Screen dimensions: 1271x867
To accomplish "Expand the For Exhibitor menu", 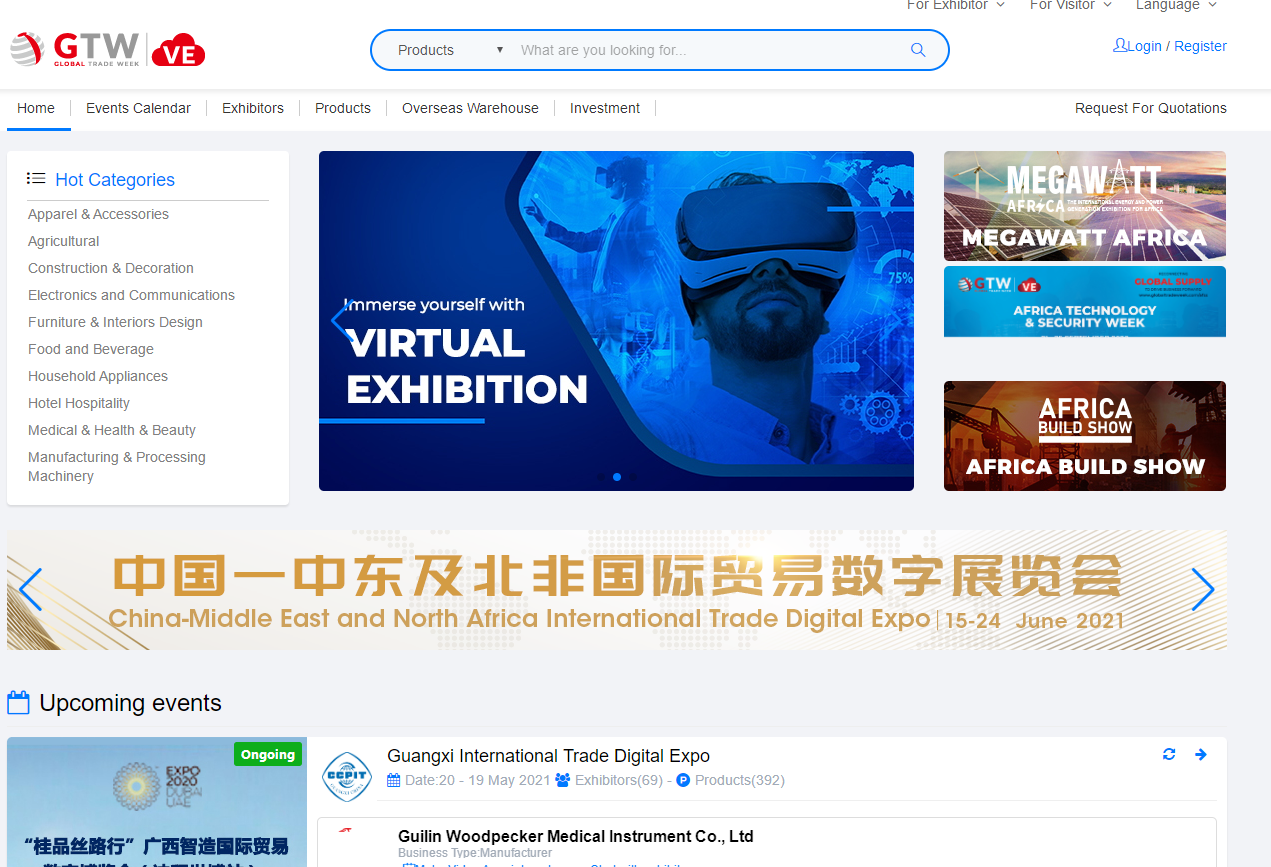I will 956,5.
